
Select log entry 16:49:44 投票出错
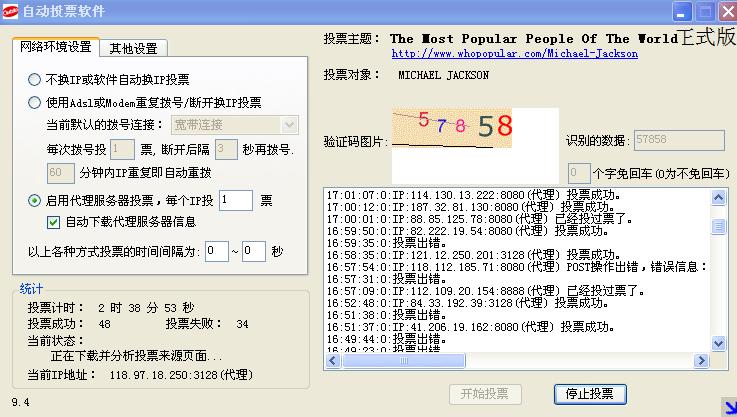tap(386, 339)
